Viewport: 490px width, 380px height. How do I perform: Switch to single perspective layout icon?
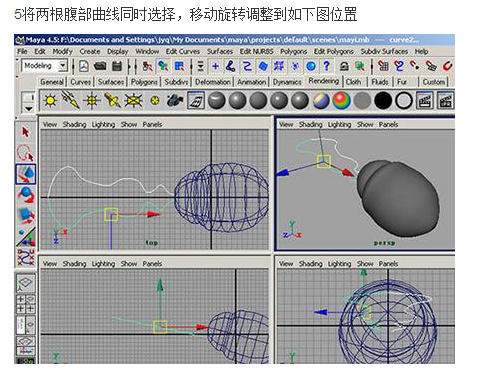click(x=26, y=283)
